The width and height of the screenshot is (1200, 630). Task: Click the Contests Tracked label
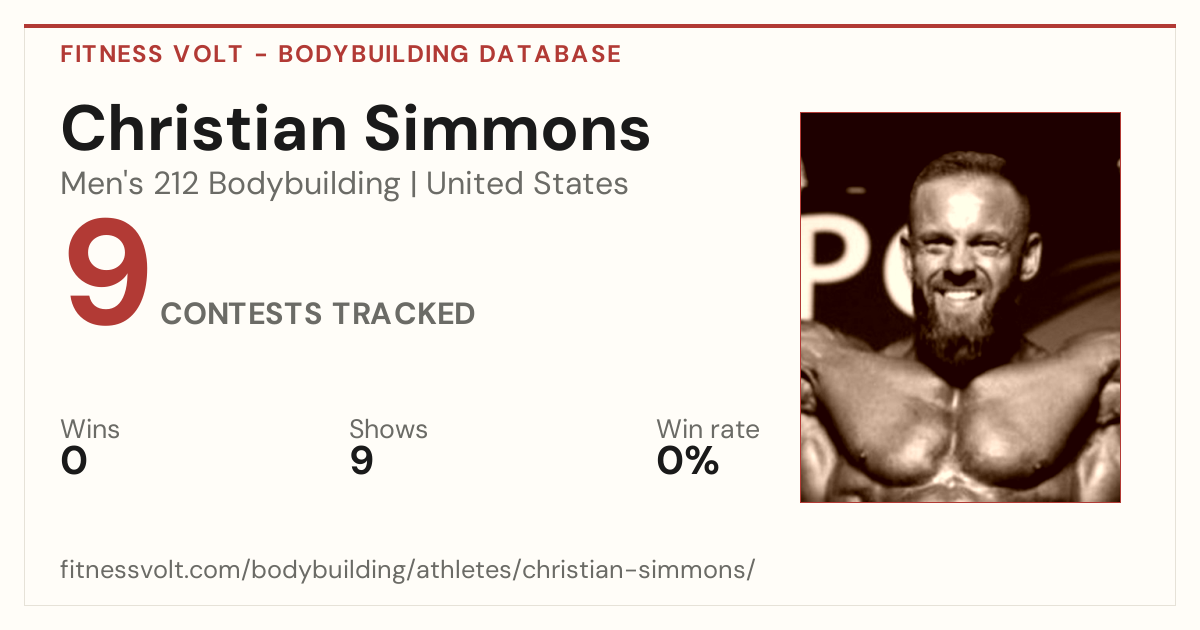[318, 314]
